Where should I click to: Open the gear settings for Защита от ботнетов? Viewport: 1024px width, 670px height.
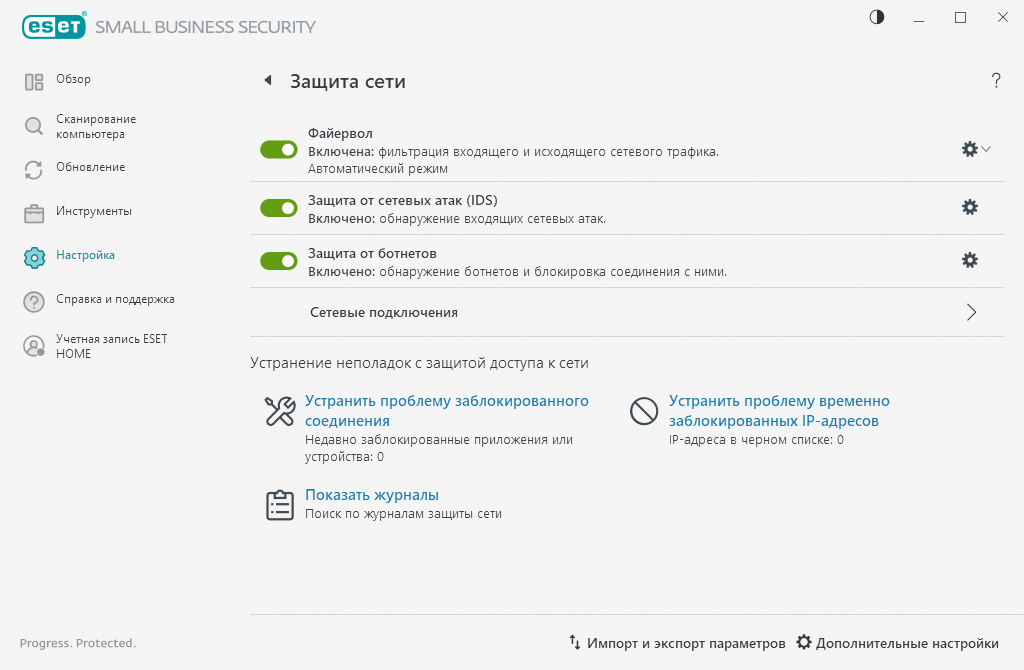pyautogui.click(x=969, y=260)
